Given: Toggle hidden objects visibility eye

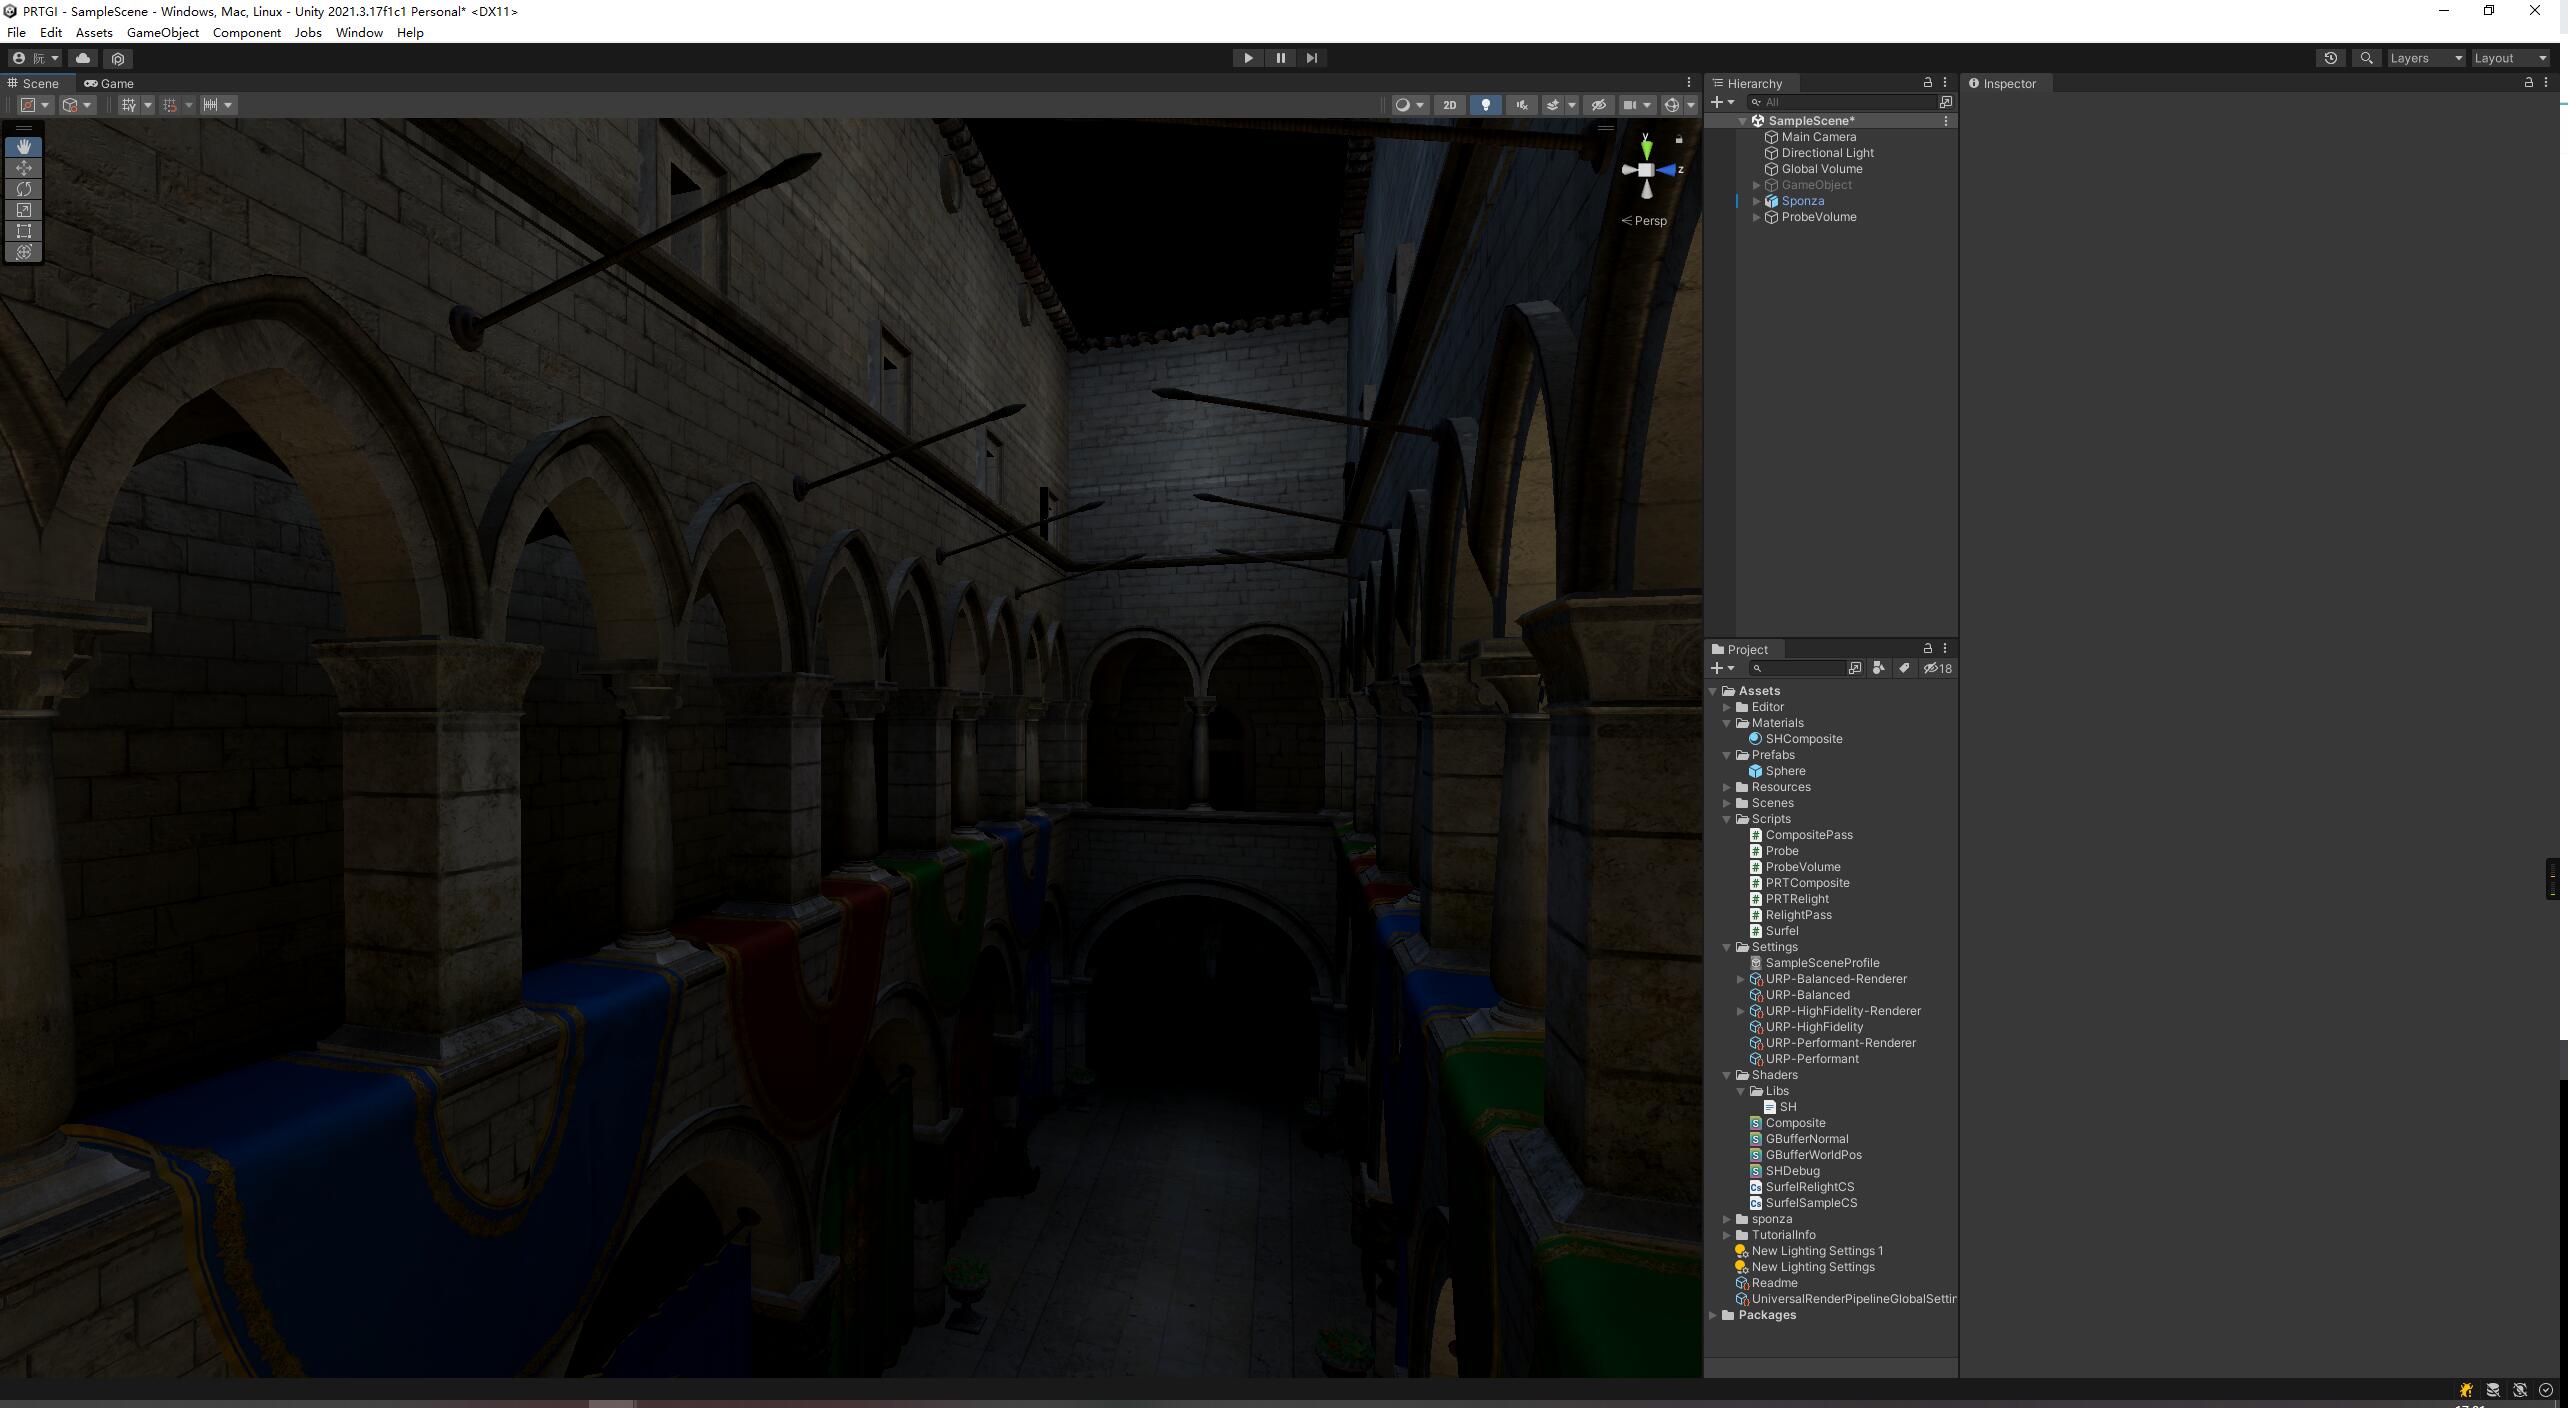Looking at the screenshot, I should tap(1598, 105).
